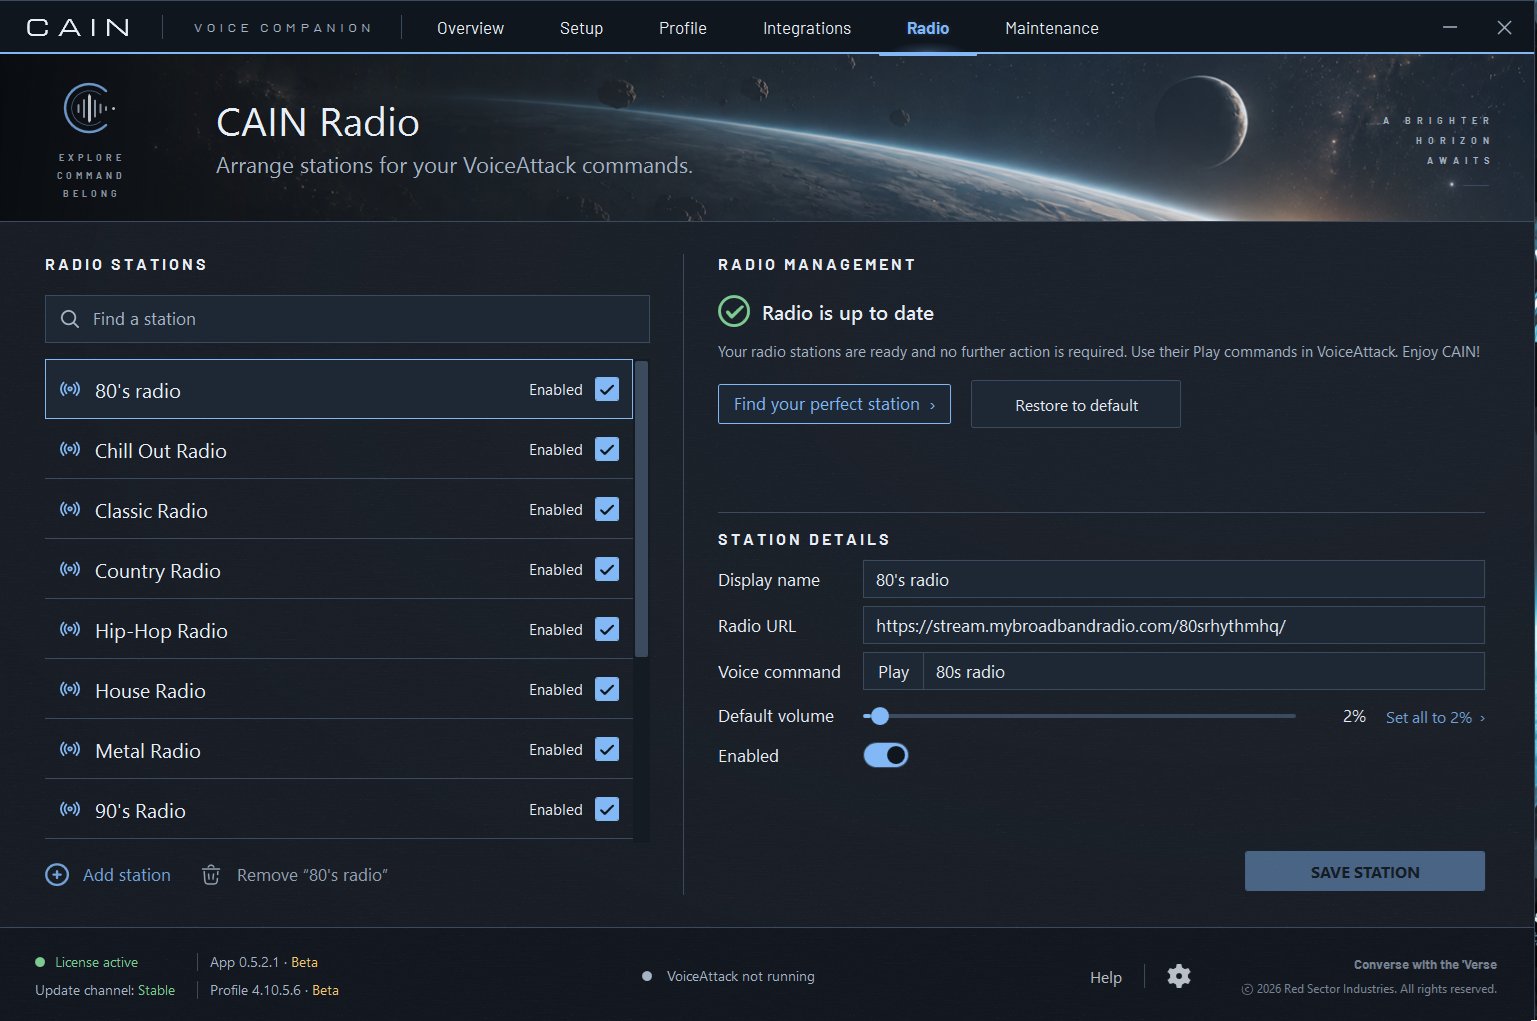Click the Radio URL input field

point(1174,625)
